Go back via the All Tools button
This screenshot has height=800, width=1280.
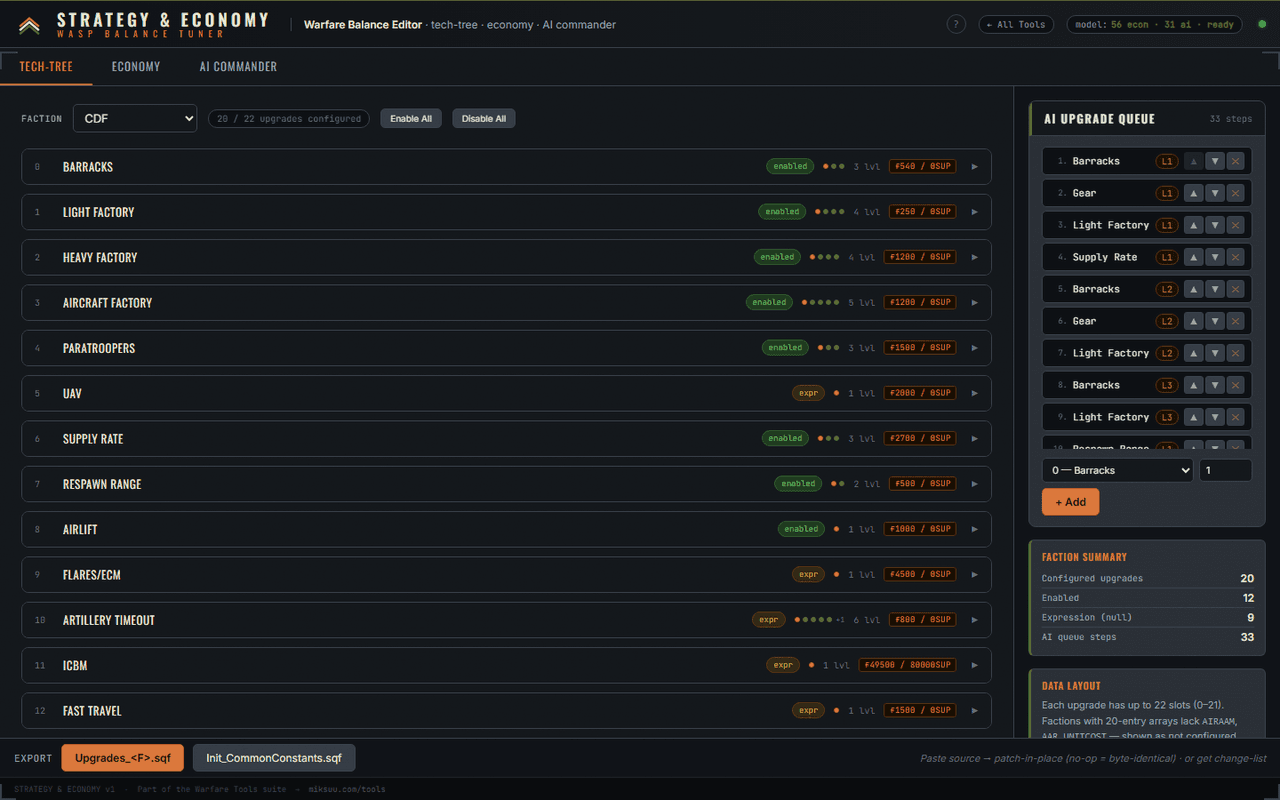coord(1016,24)
